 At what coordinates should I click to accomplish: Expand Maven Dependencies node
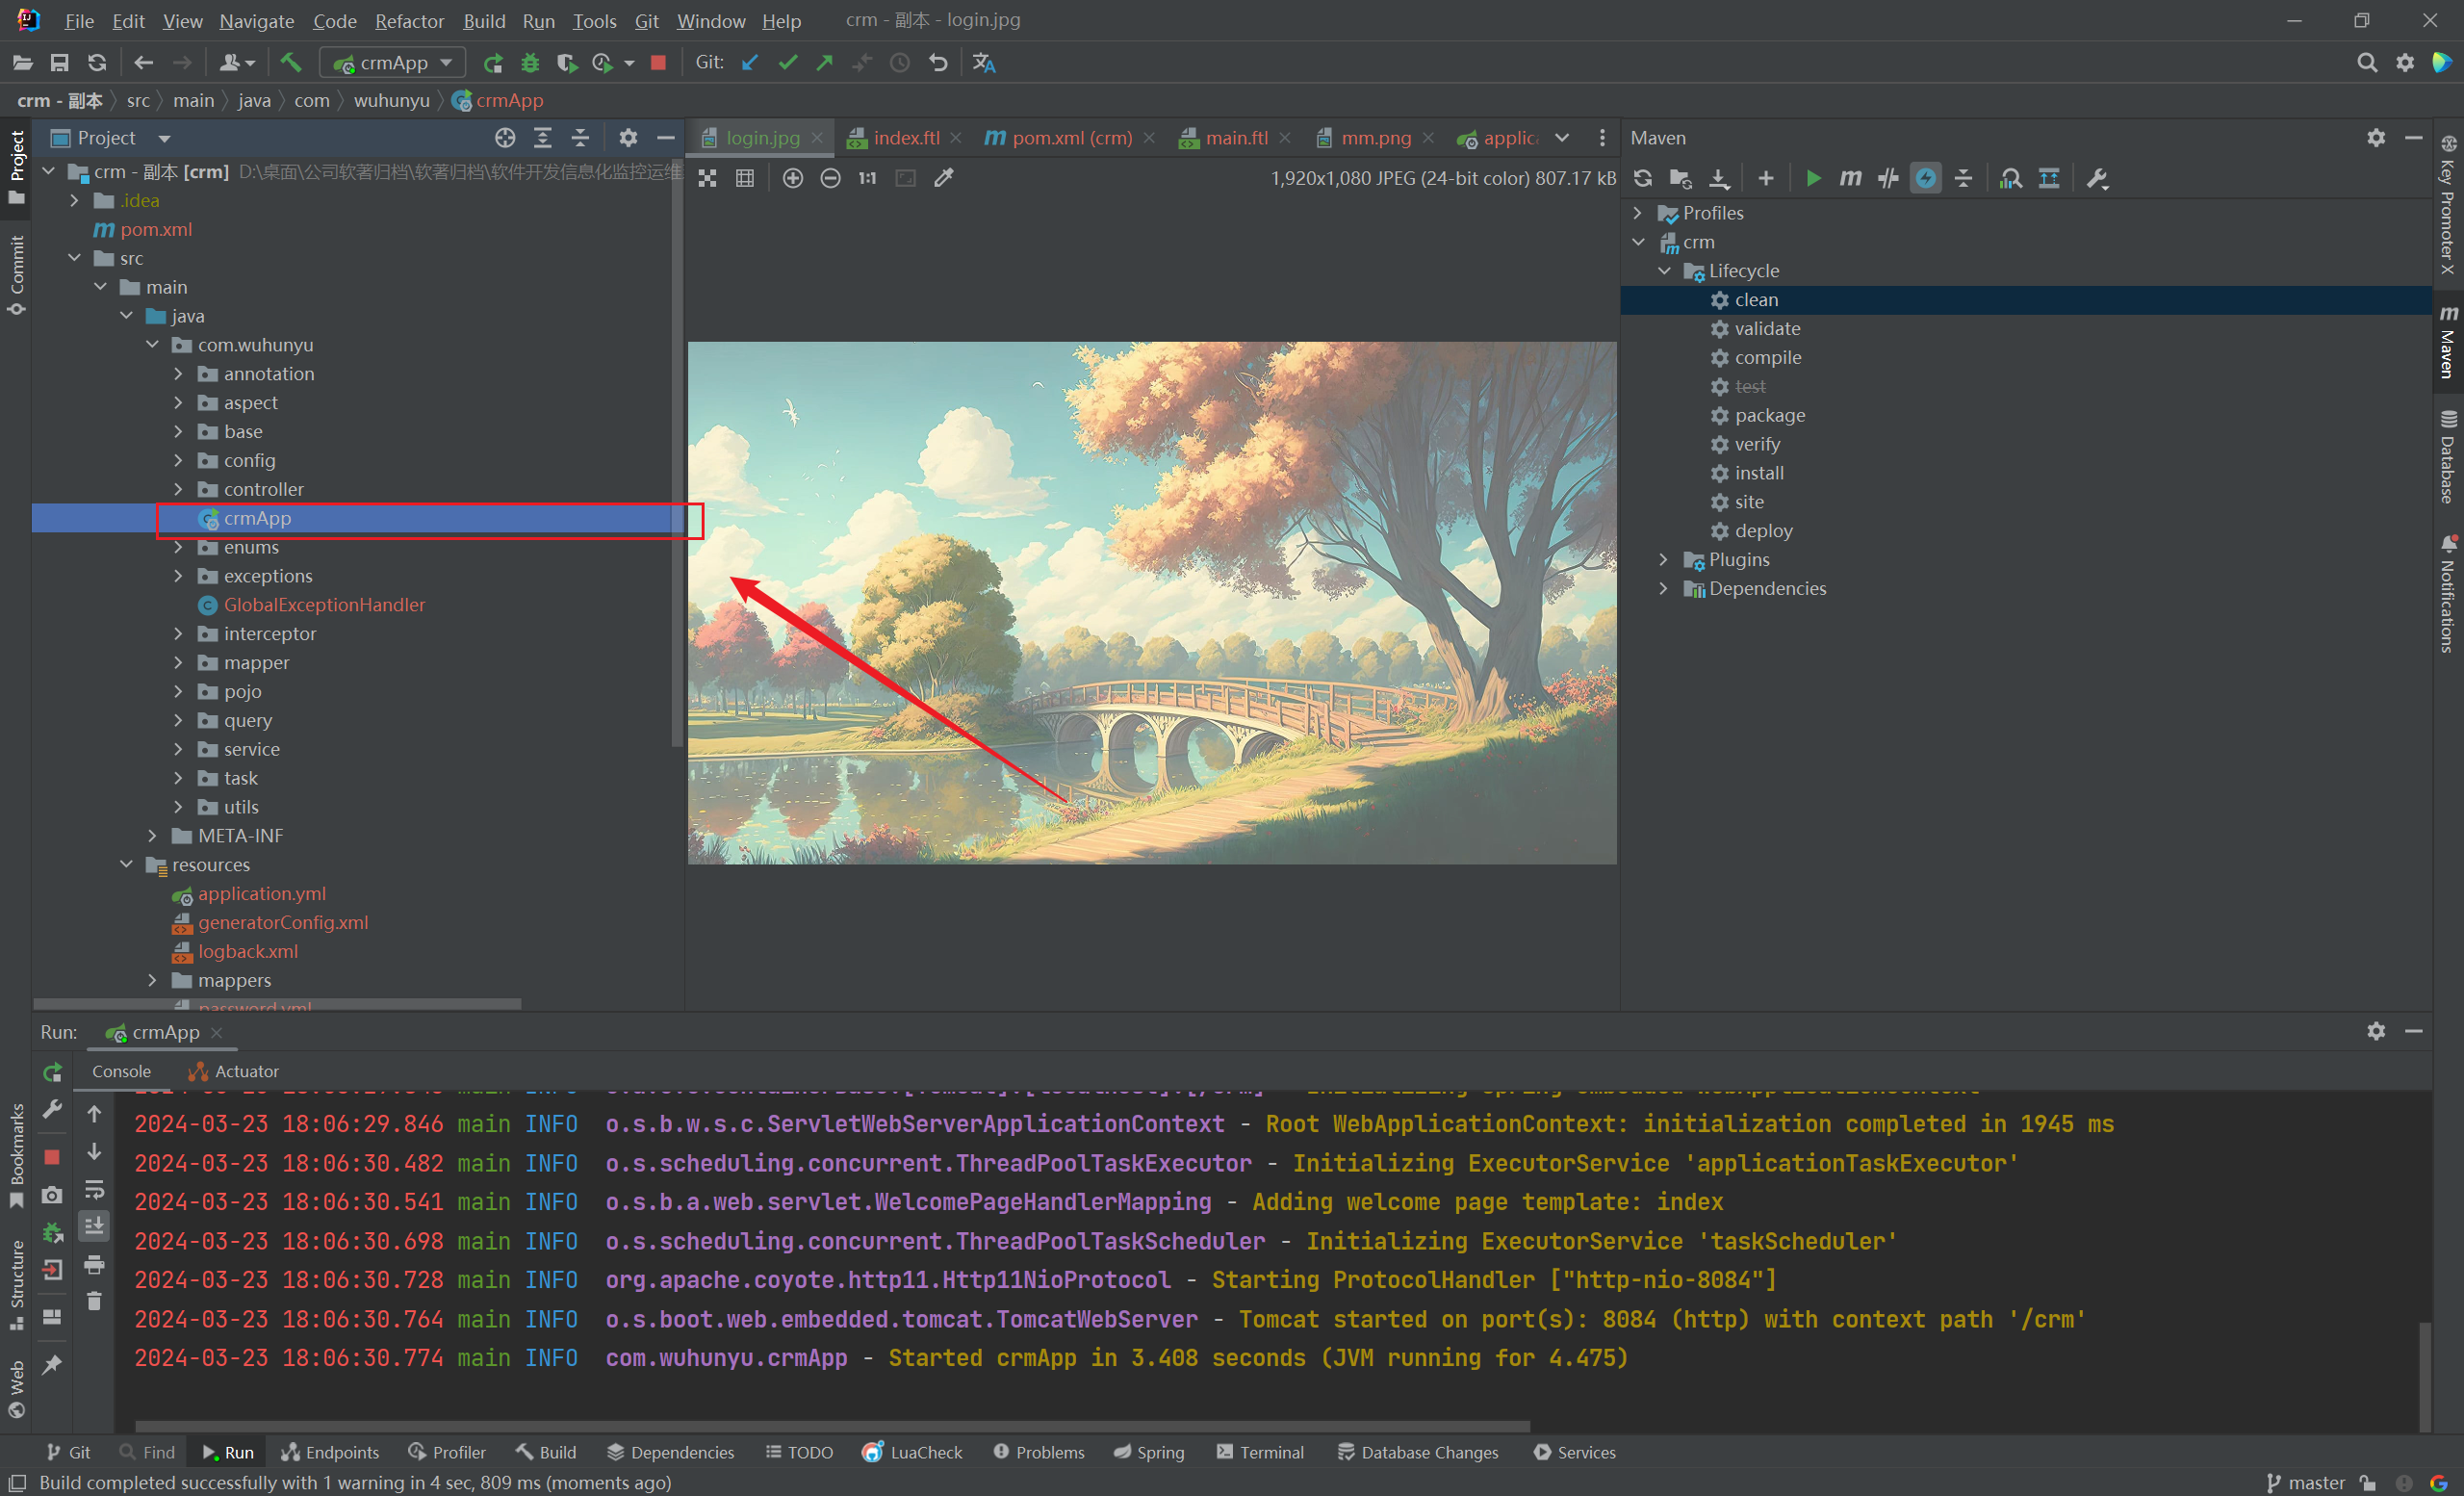tap(1664, 589)
